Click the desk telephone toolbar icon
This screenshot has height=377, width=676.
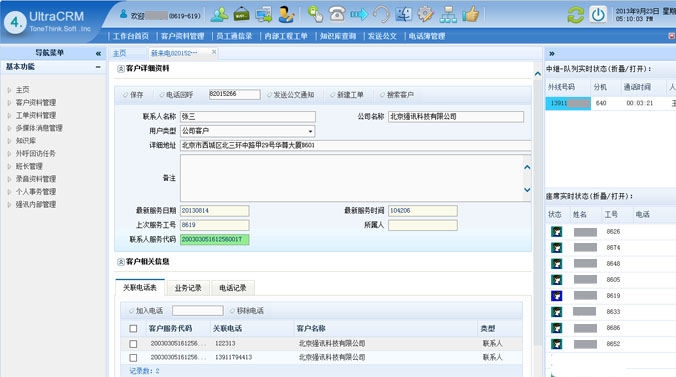(x=337, y=14)
